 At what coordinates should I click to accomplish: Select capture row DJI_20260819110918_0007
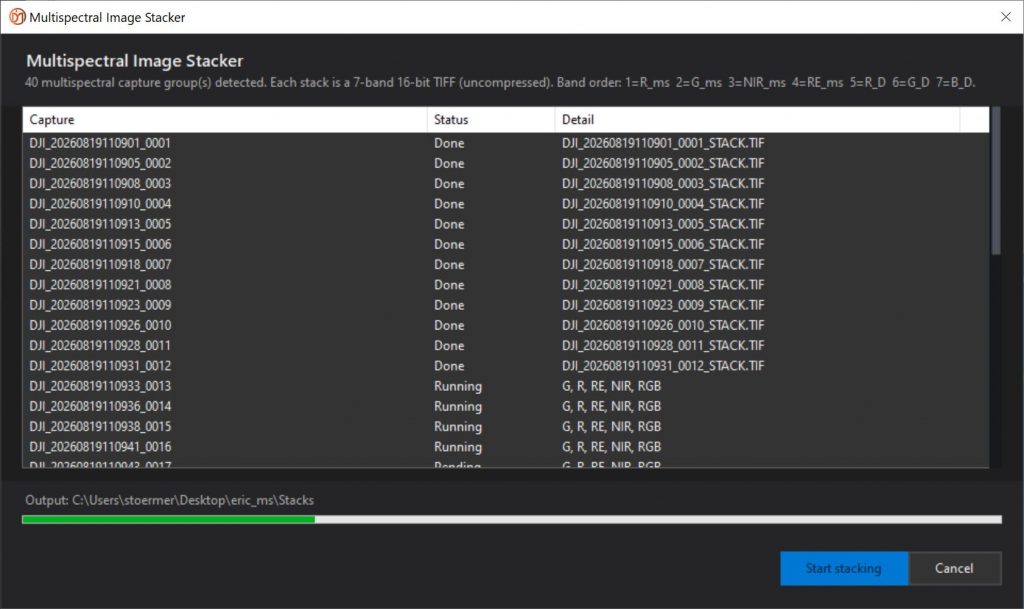[x=505, y=264]
